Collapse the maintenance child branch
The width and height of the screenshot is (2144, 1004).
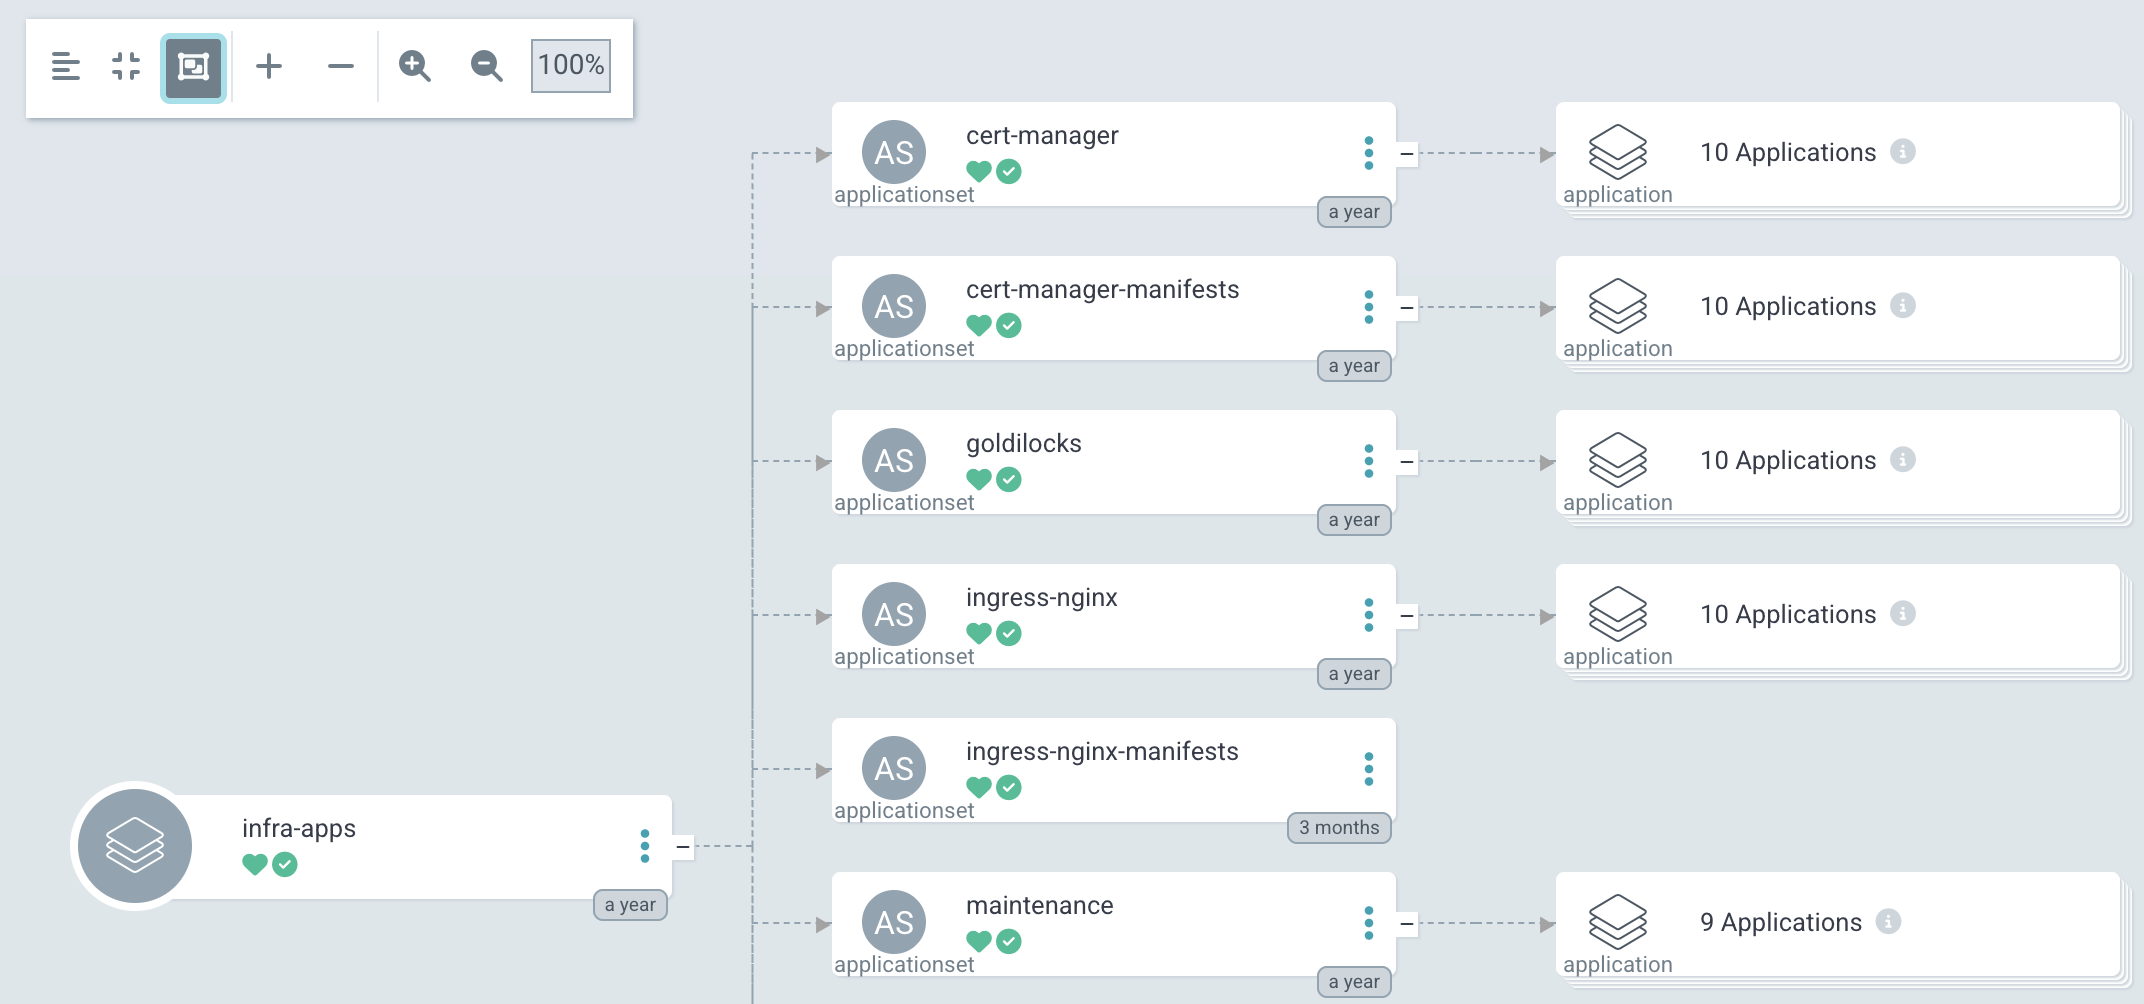1407,924
